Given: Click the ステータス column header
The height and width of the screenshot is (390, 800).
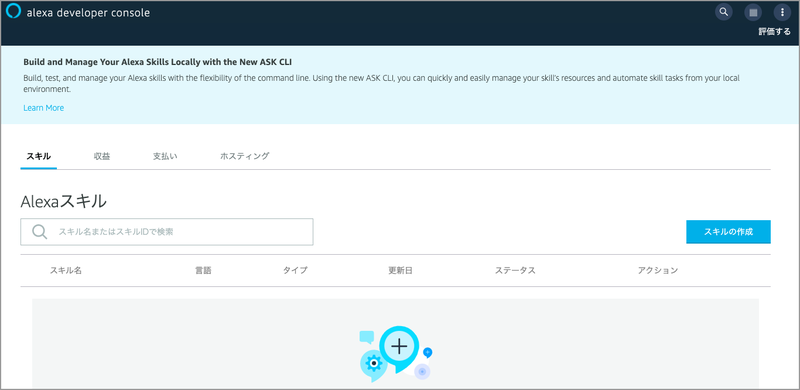Looking at the screenshot, I should click(515, 271).
